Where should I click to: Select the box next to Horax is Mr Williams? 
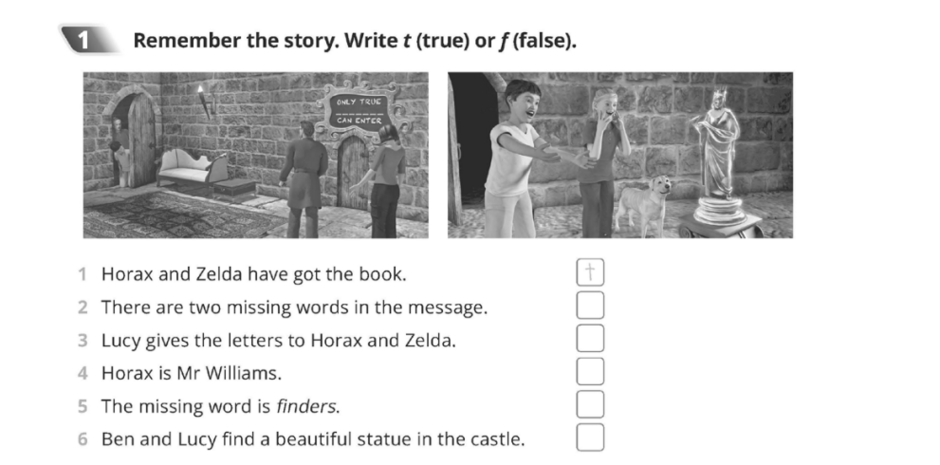pyautogui.click(x=590, y=372)
